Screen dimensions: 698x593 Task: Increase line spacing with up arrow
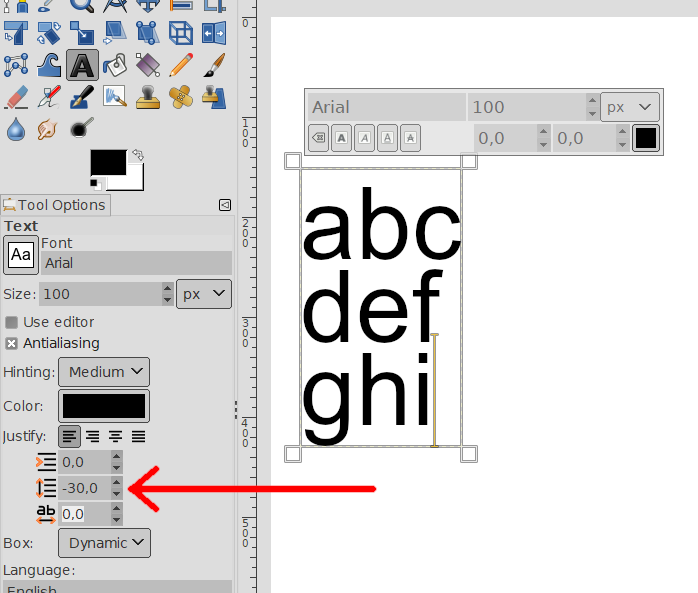coord(117,482)
